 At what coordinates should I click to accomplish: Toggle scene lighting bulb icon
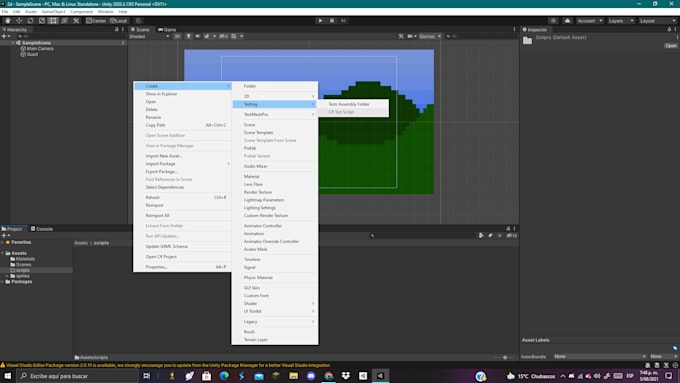coord(188,36)
